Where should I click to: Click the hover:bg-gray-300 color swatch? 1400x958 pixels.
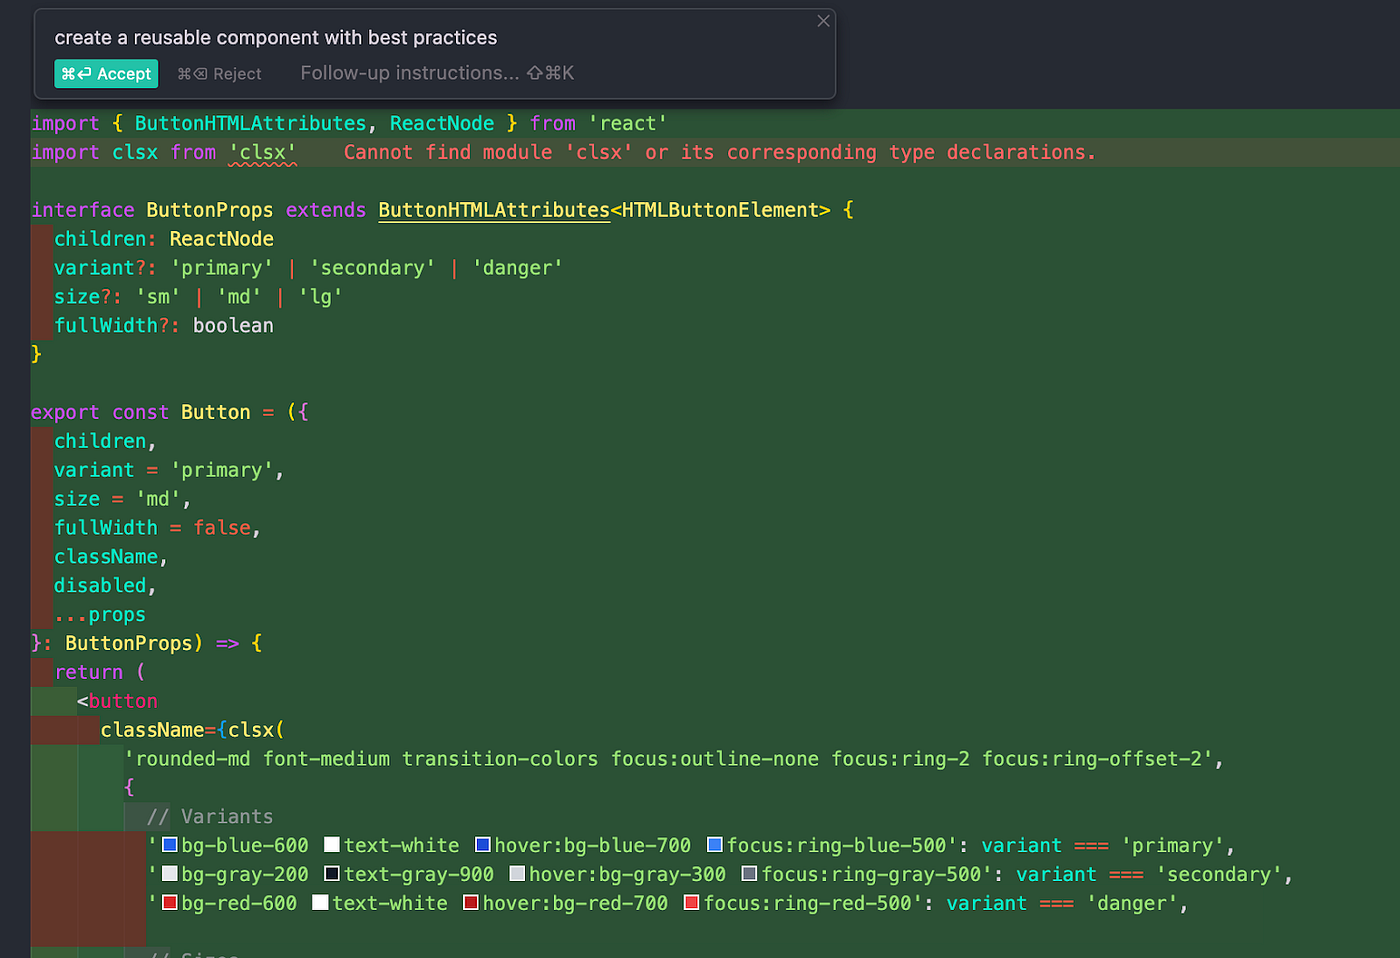click(x=517, y=874)
